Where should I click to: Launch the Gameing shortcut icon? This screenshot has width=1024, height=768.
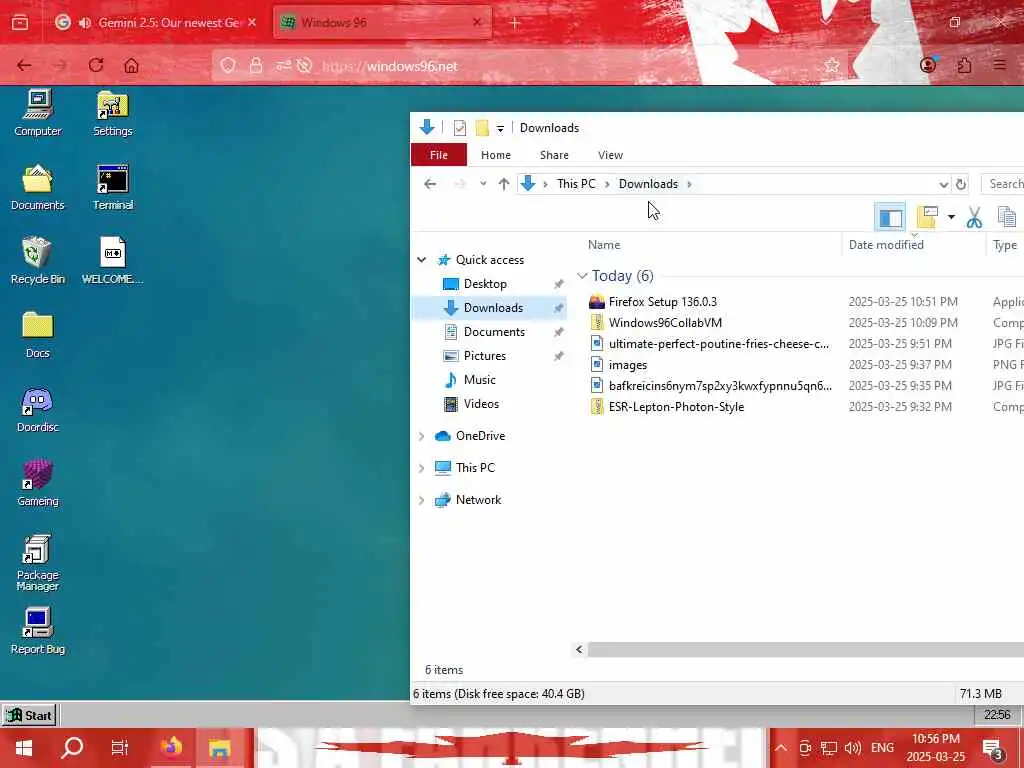[x=38, y=483]
